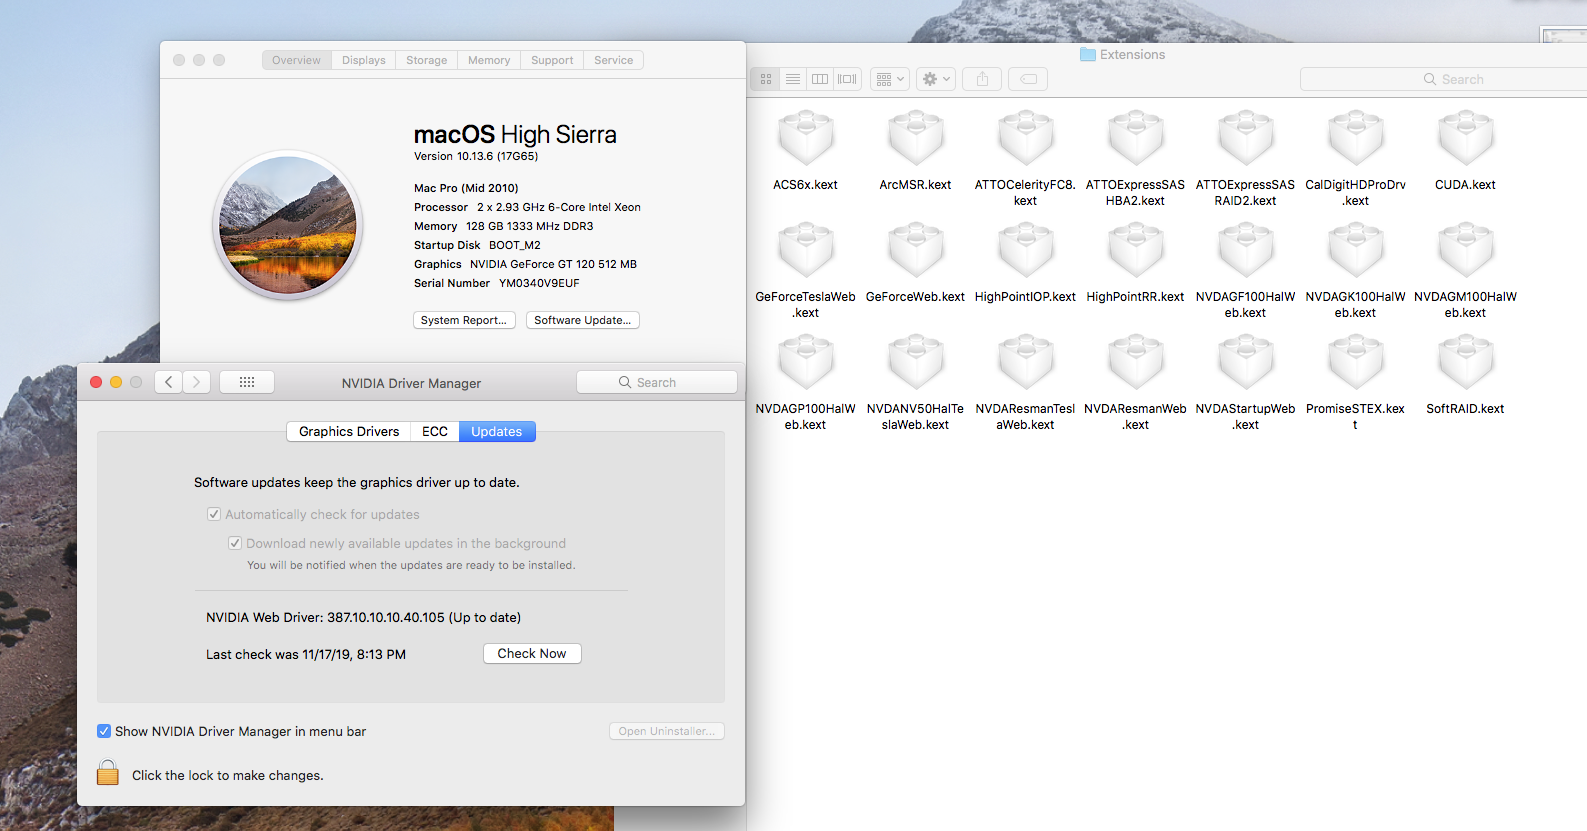
Task: Switch Finder to column view
Action: (x=820, y=79)
